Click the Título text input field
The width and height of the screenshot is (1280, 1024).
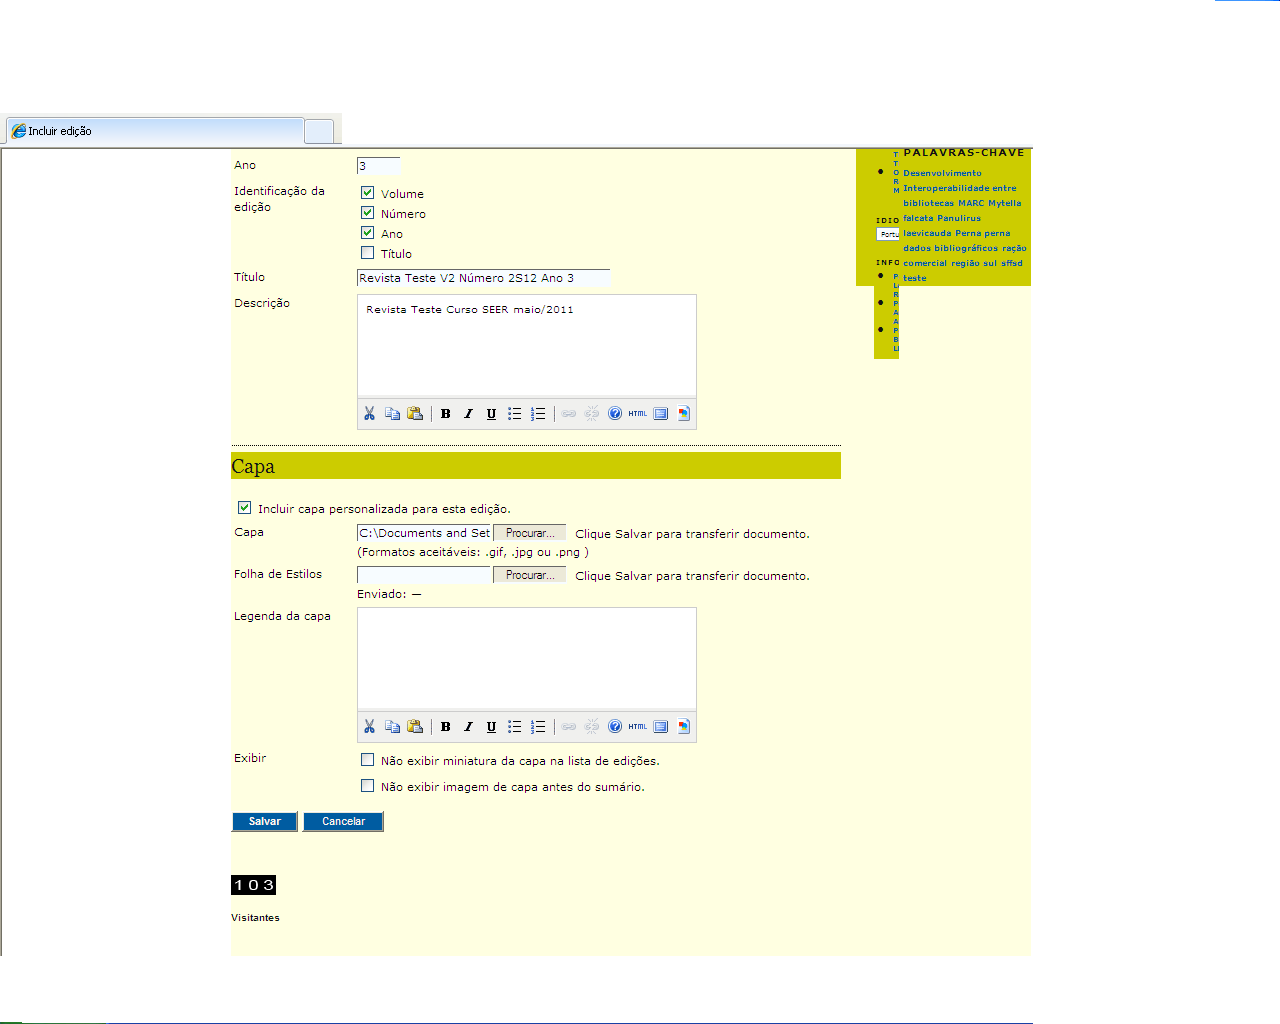[x=483, y=278]
